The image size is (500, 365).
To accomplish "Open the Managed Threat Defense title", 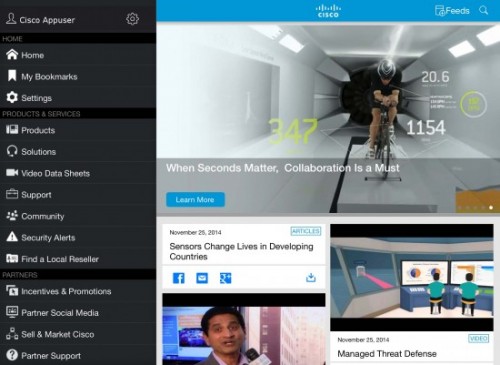I will pyautogui.click(x=387, y=354).
